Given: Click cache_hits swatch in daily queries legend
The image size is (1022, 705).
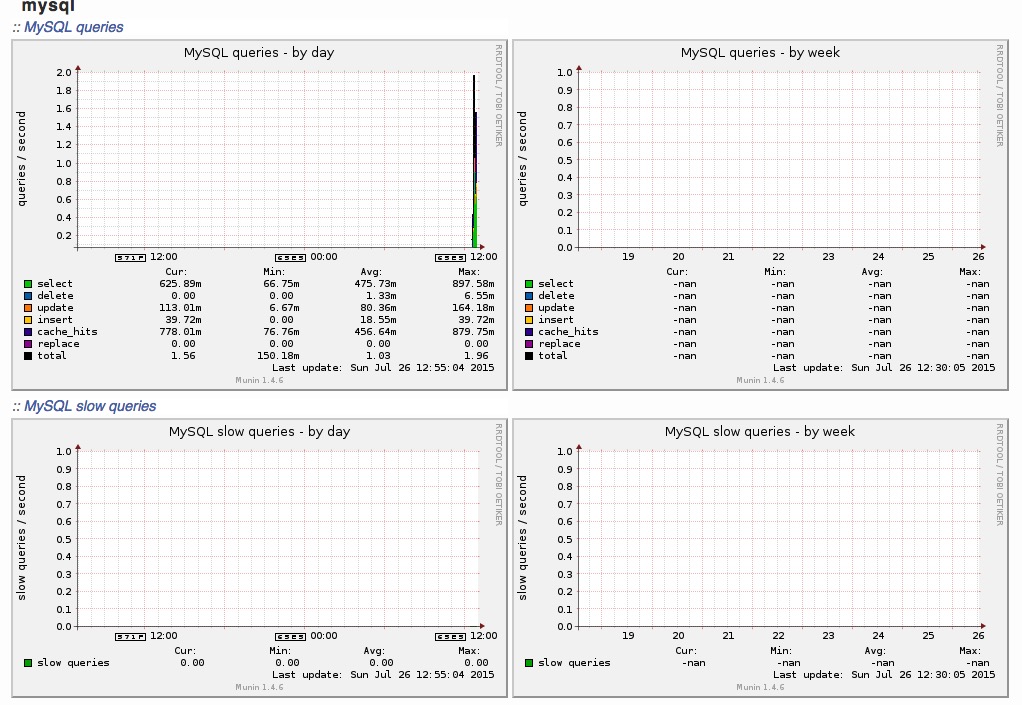Looking at the screenshot, I should point(28,332).
